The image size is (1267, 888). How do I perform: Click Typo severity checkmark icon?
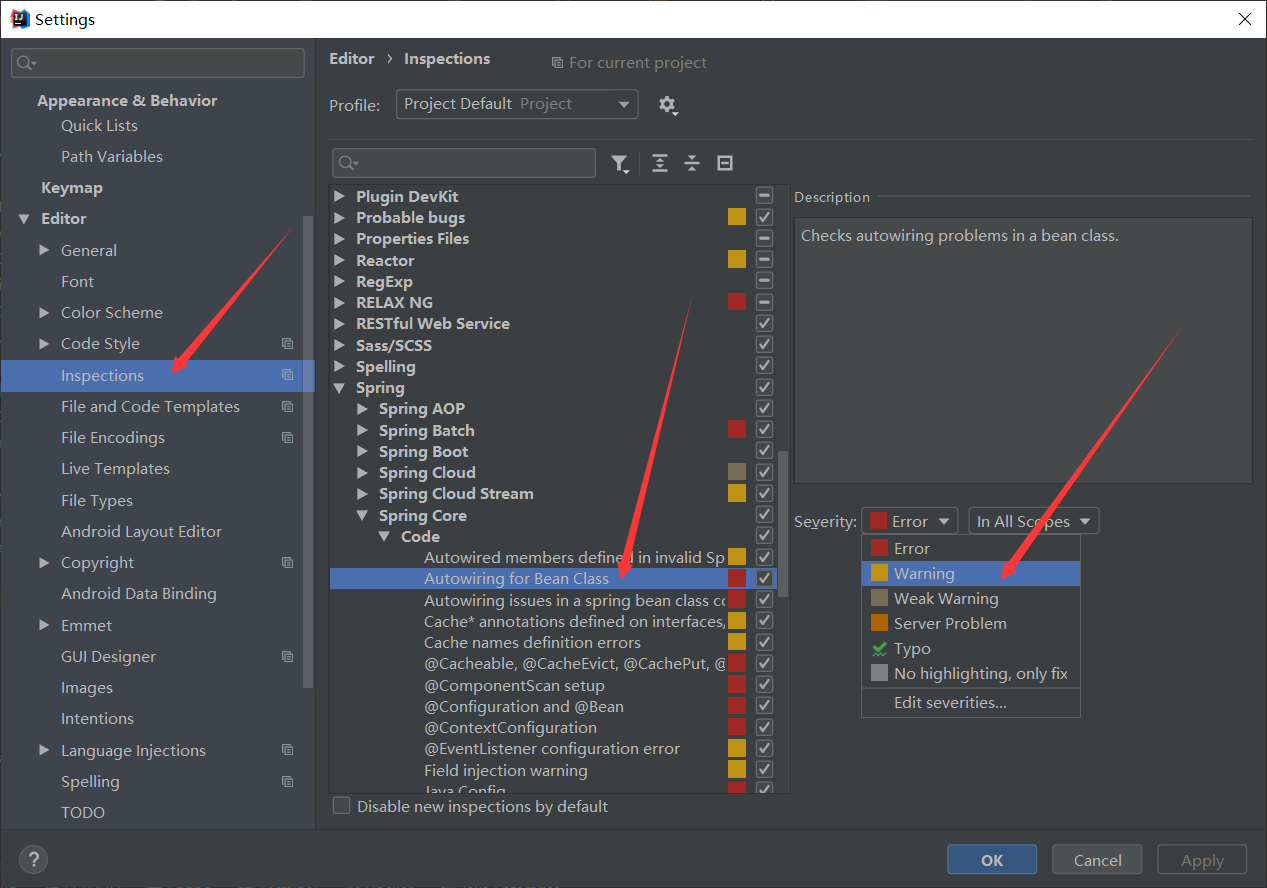879,649
